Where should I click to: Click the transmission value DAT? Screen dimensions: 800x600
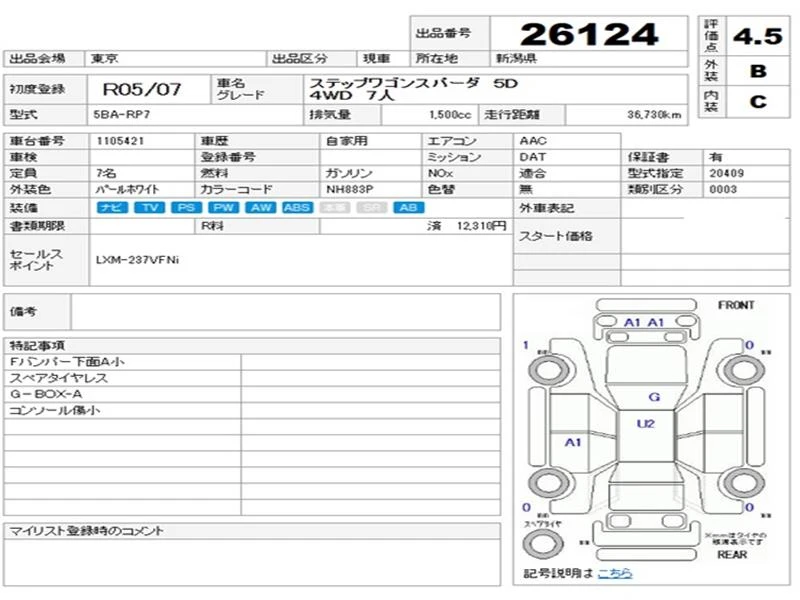(532, 157)
